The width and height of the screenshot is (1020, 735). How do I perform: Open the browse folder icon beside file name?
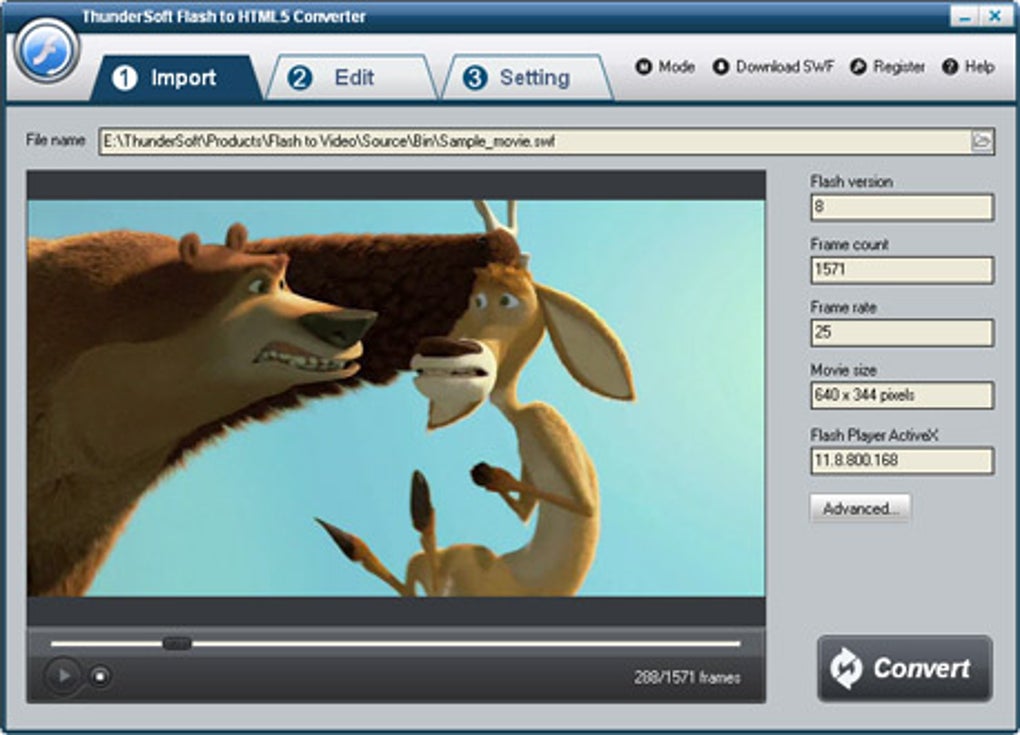click(982, 141)
